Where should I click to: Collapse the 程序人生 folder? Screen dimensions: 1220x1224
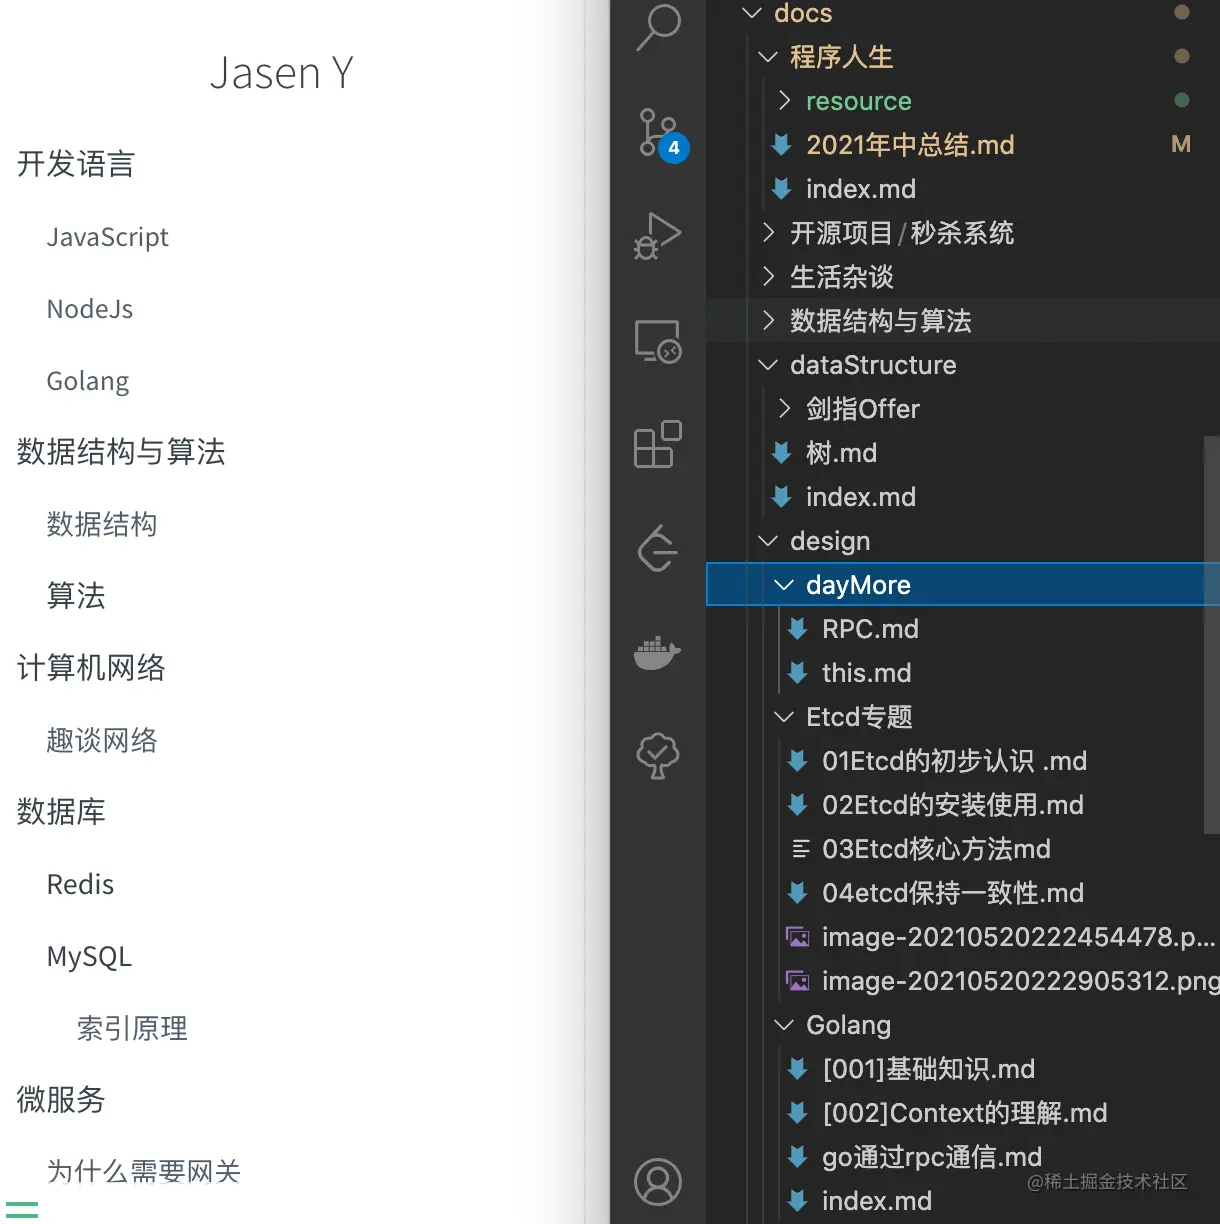tap(768, 57)
